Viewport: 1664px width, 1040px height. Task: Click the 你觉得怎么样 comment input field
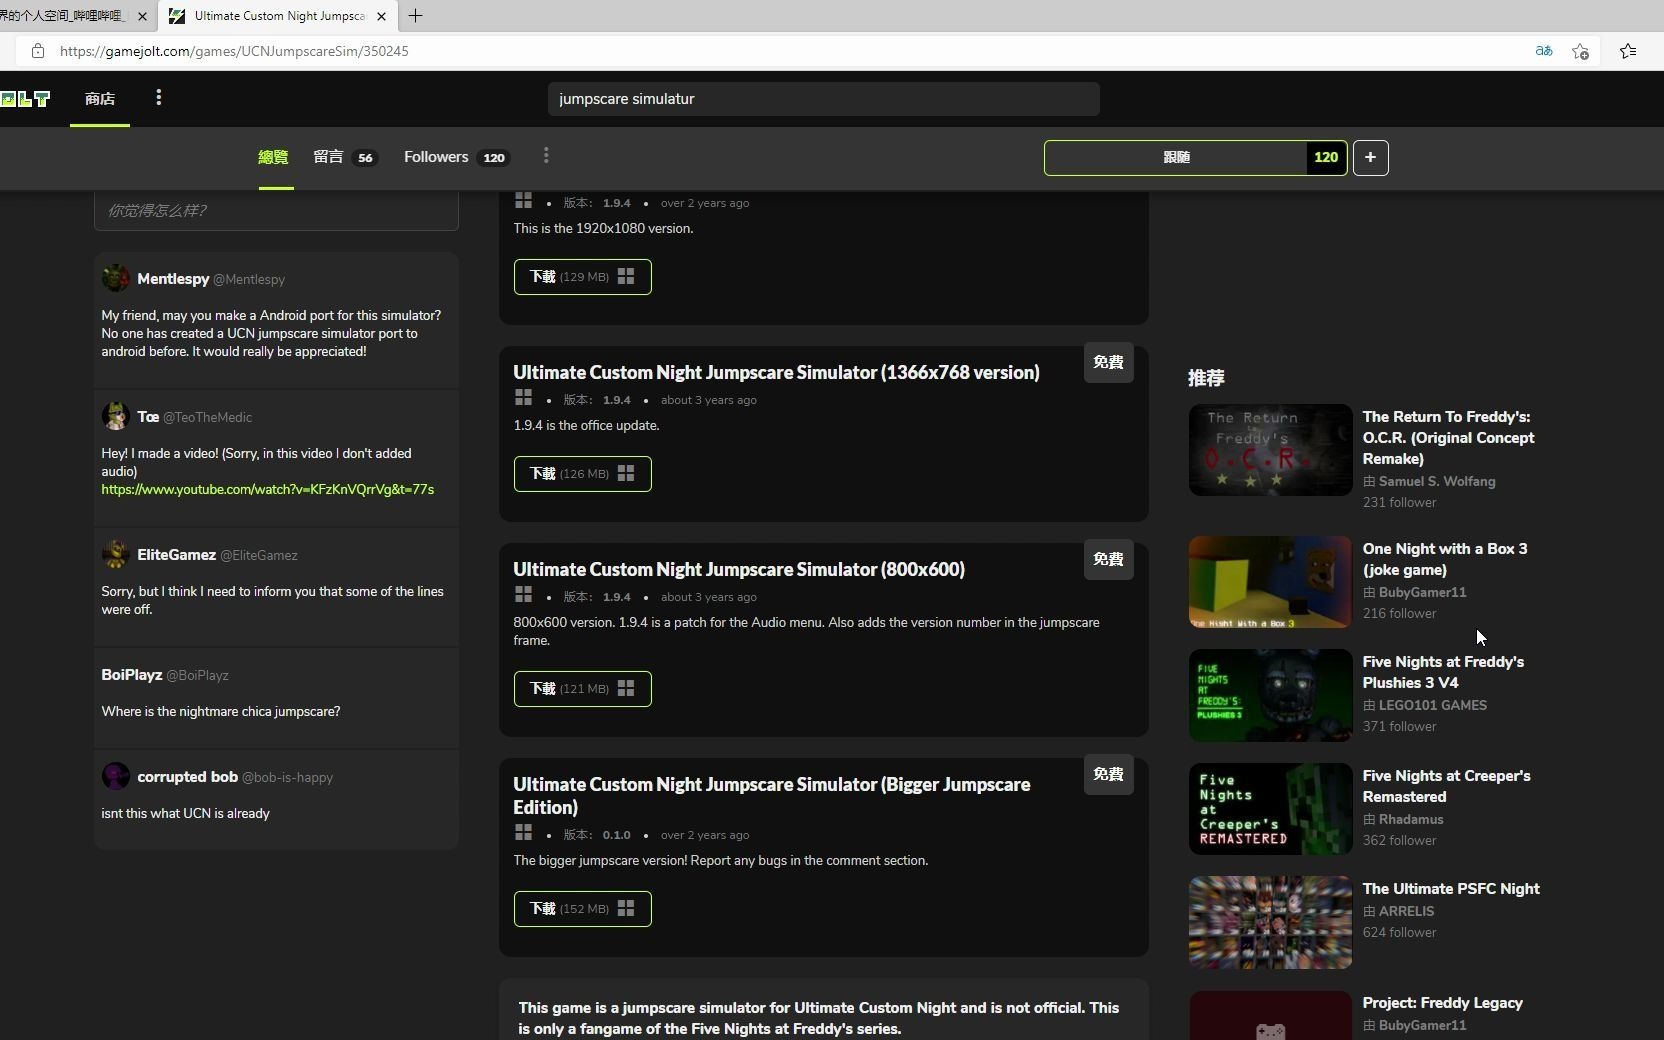[276, 211]
